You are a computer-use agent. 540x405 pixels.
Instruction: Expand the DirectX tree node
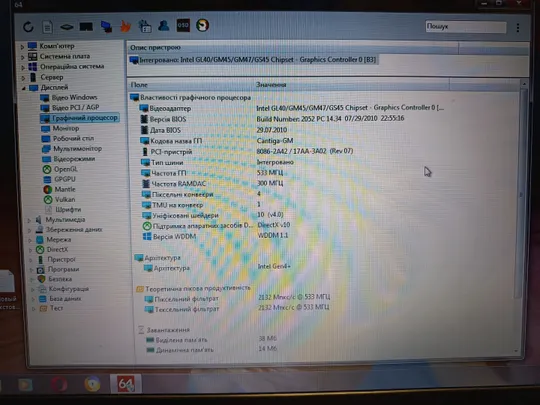[x=30, y=250]
